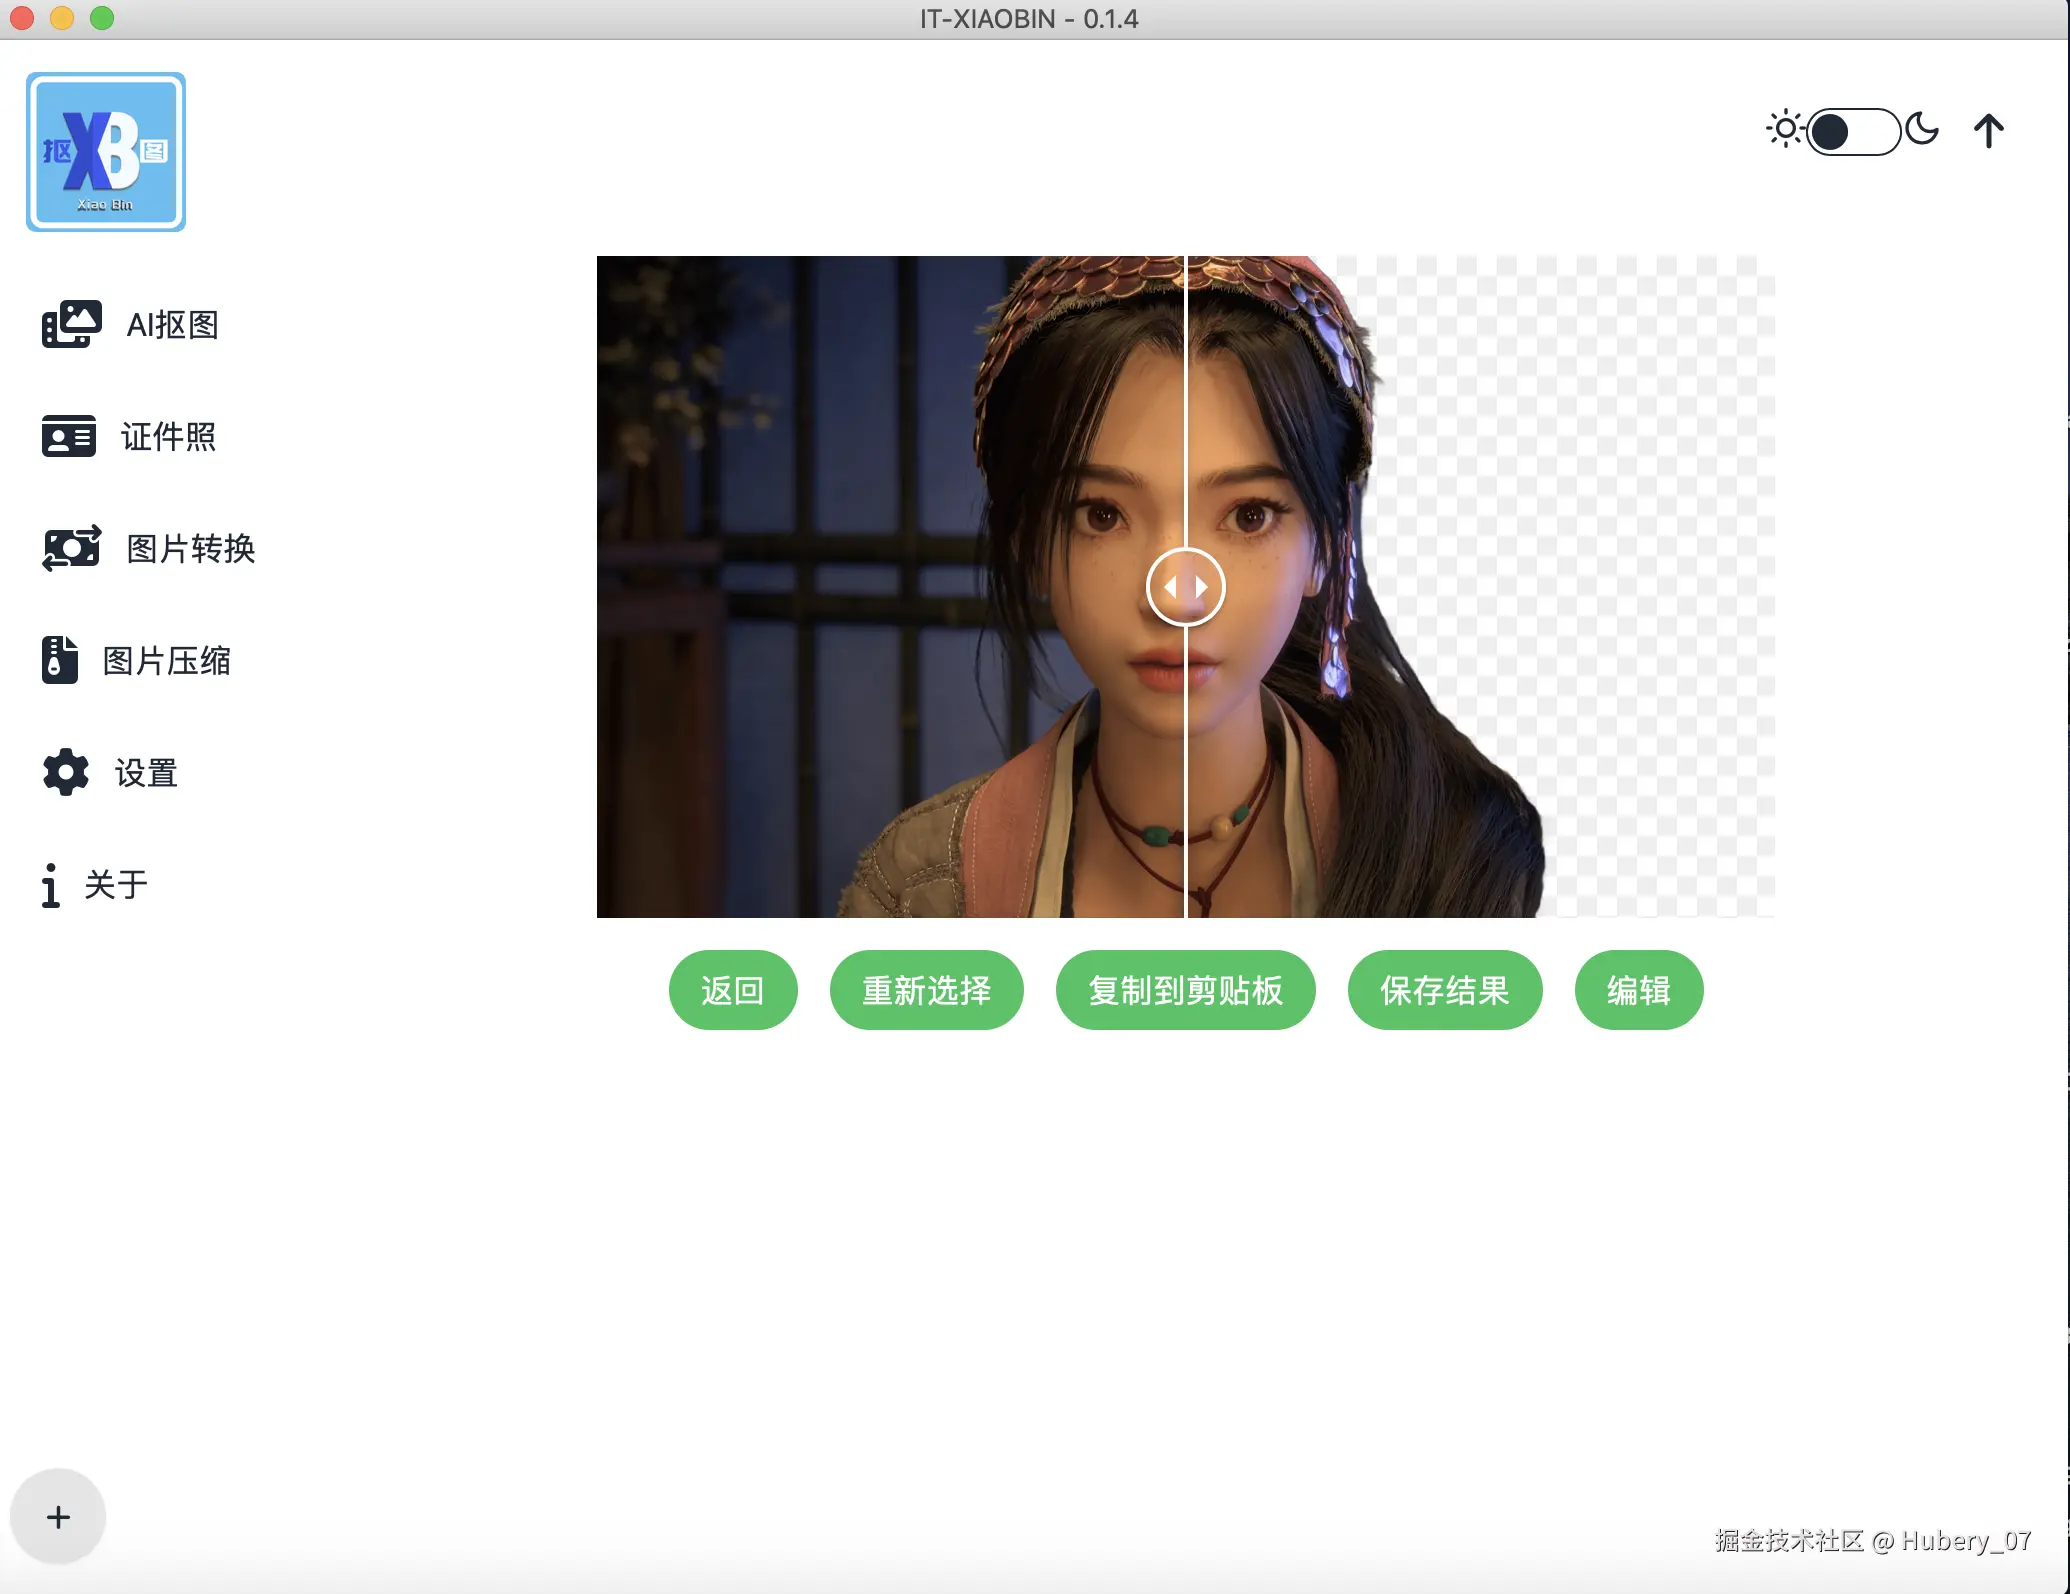Screen dimensions: 2070x1594
Task: Open settings via the gear icon
Action: pyautogui.click(x=66, y=772)
